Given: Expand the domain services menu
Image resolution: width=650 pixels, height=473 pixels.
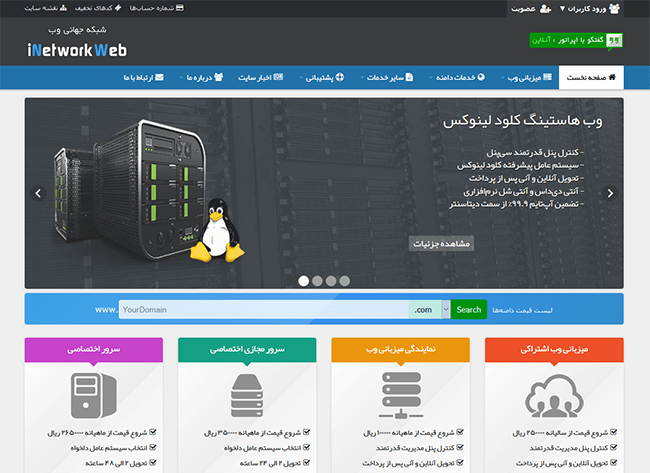Looking at the screenshot, I should pyautogui.click(x=431, y=78).
